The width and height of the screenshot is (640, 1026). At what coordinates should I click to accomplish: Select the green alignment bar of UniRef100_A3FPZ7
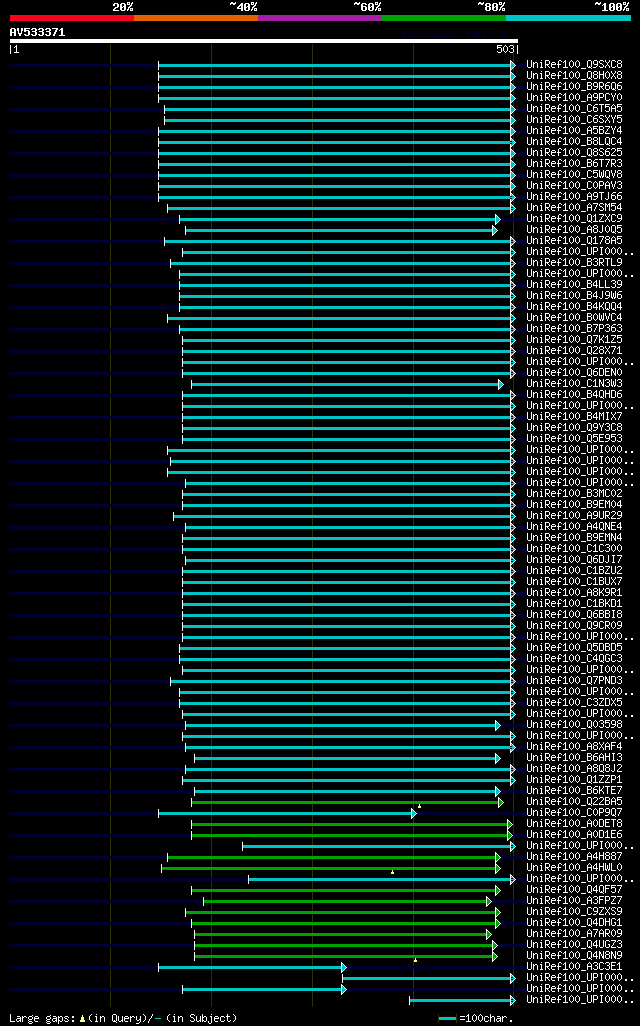point(347,902)
